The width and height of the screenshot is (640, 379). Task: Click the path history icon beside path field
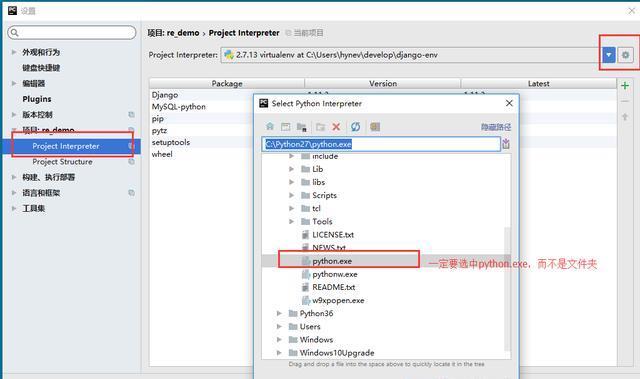click(506, 144)
